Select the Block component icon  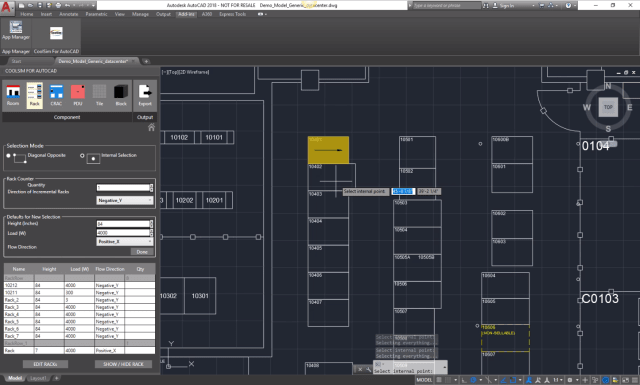tap(121, 95)
